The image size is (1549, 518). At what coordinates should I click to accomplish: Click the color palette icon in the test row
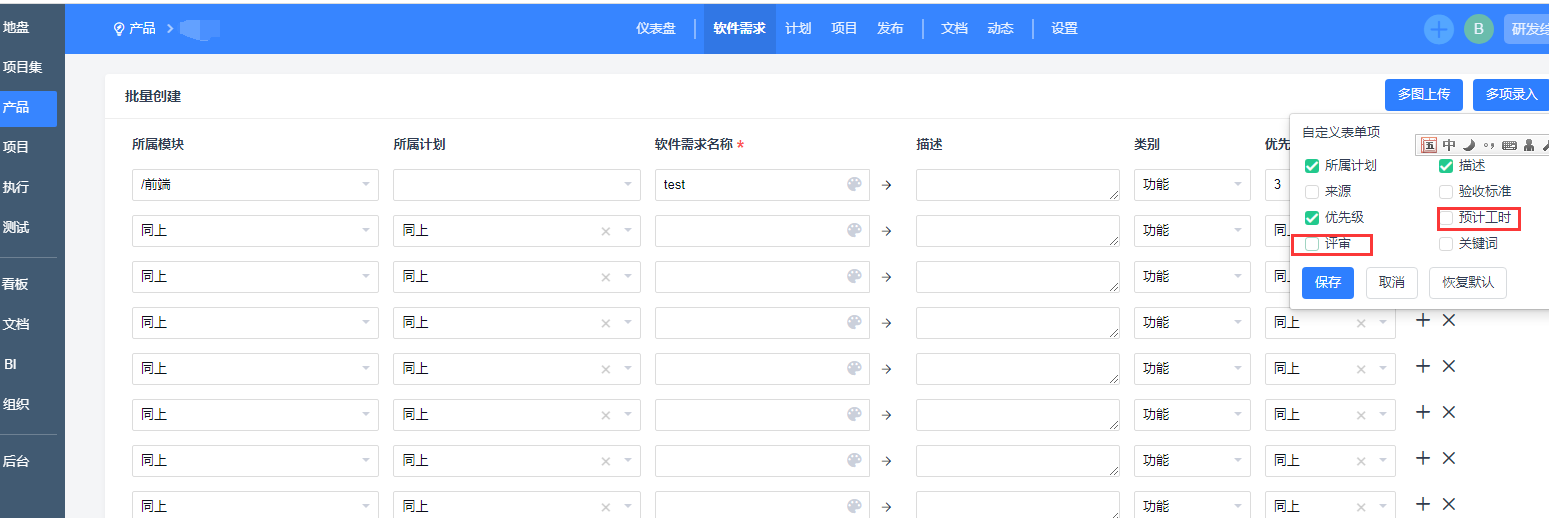(x=853, y=185)
